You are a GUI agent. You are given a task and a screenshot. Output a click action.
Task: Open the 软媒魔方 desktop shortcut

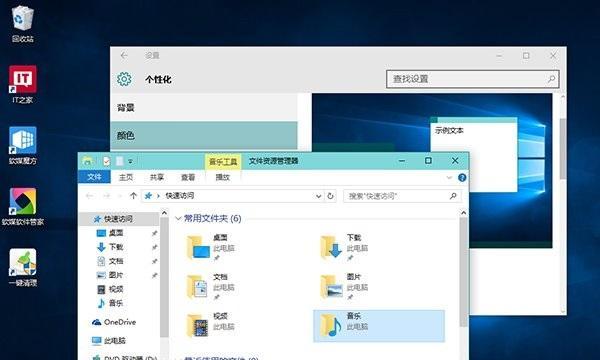tap(23, 145)
